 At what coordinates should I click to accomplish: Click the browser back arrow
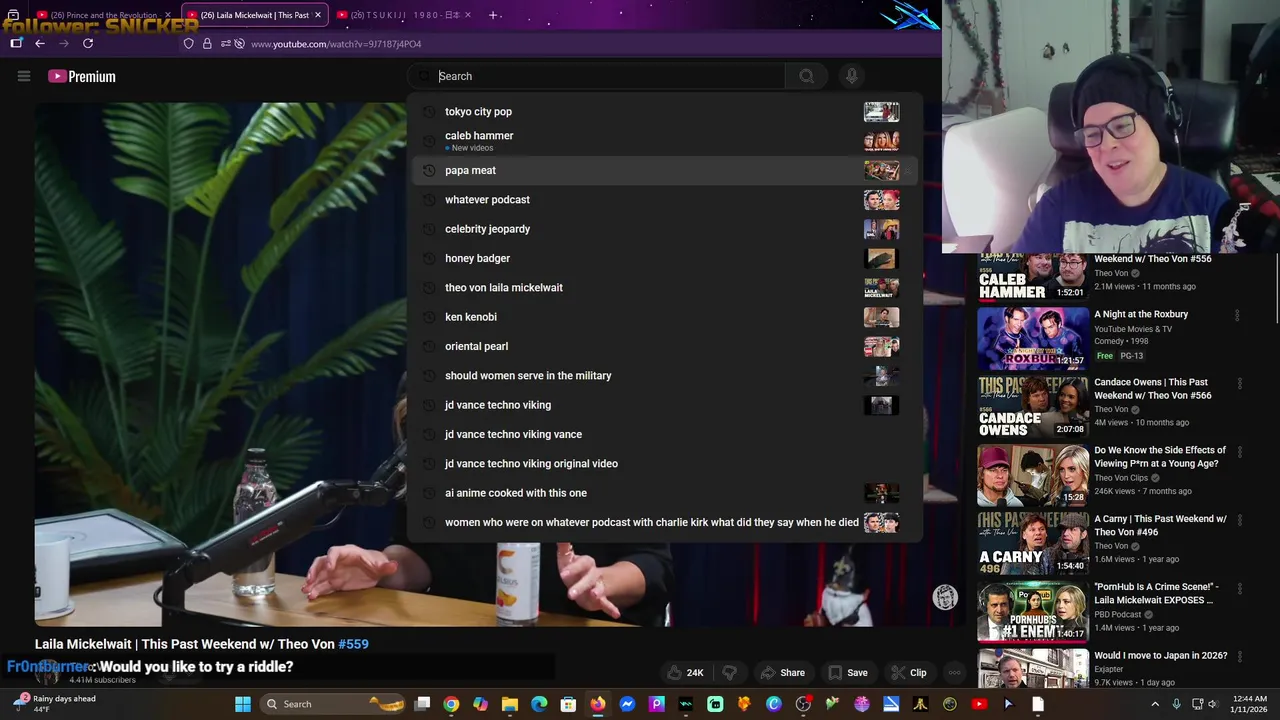pos(40,43)
